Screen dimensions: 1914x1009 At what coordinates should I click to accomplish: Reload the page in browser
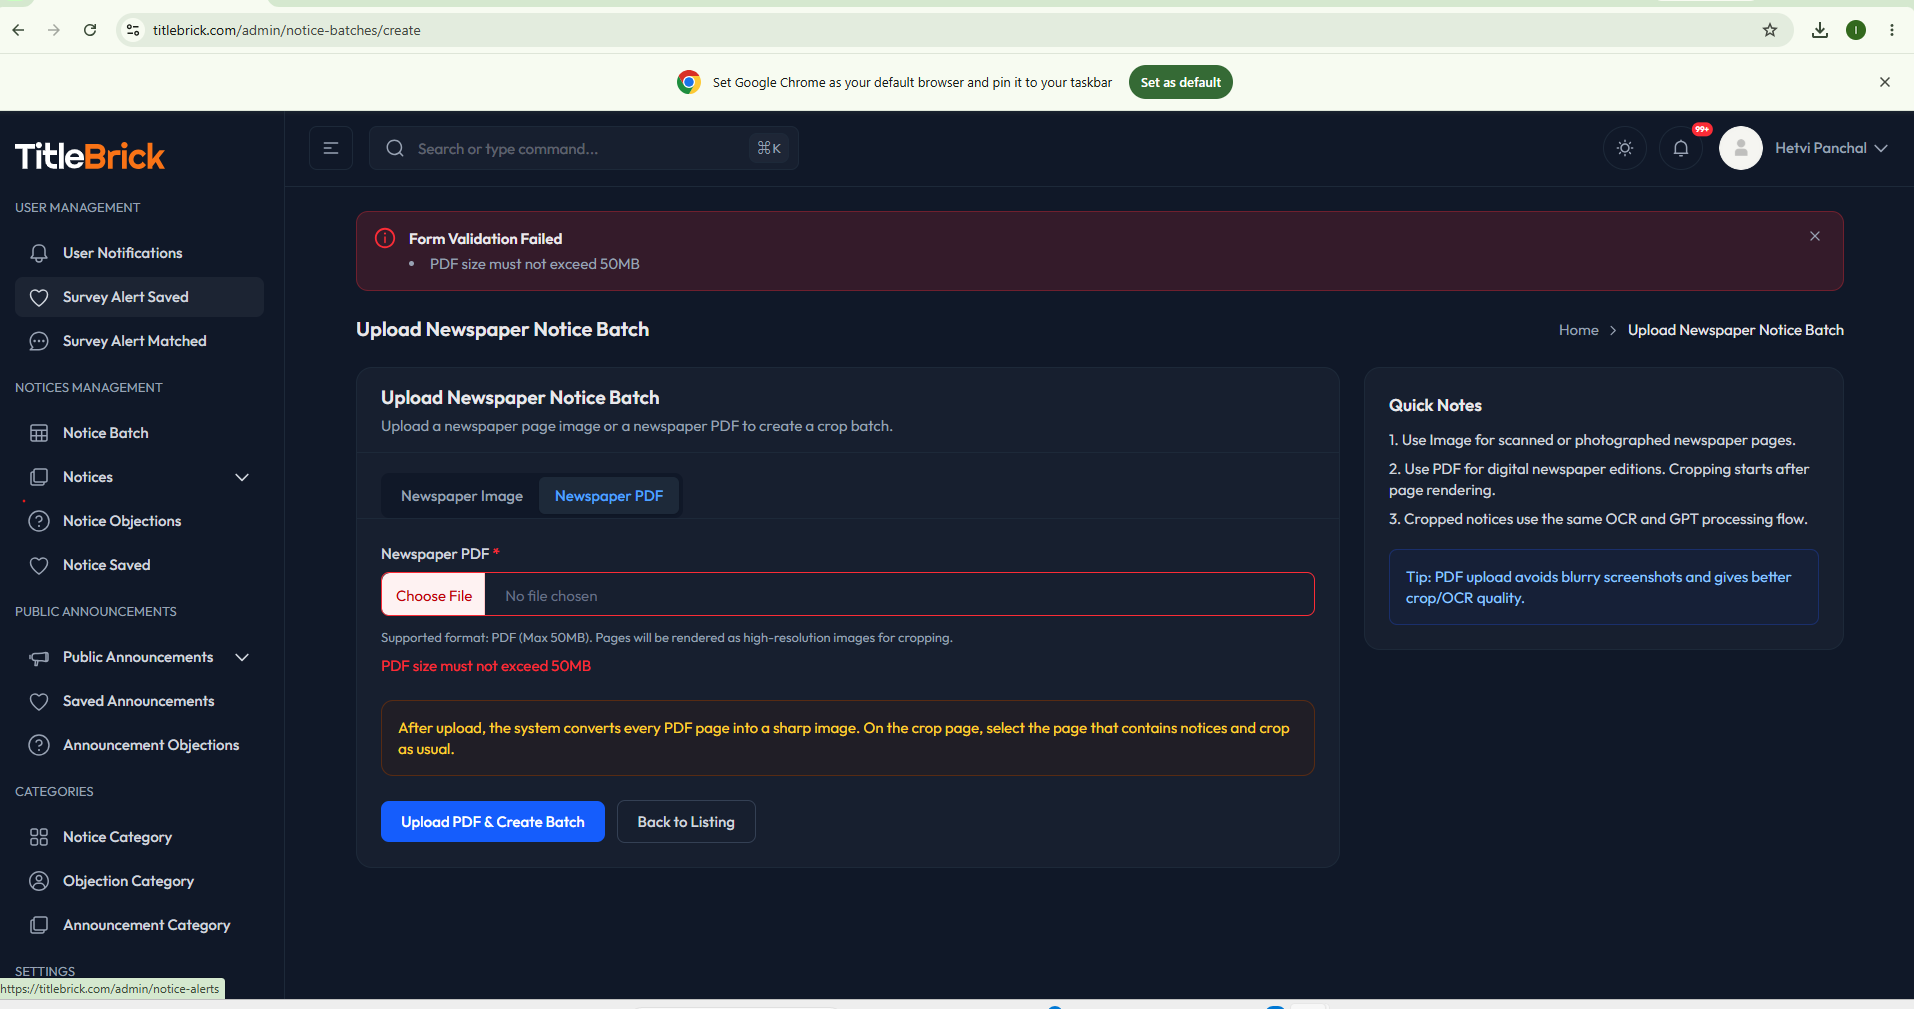coord(90,30)
